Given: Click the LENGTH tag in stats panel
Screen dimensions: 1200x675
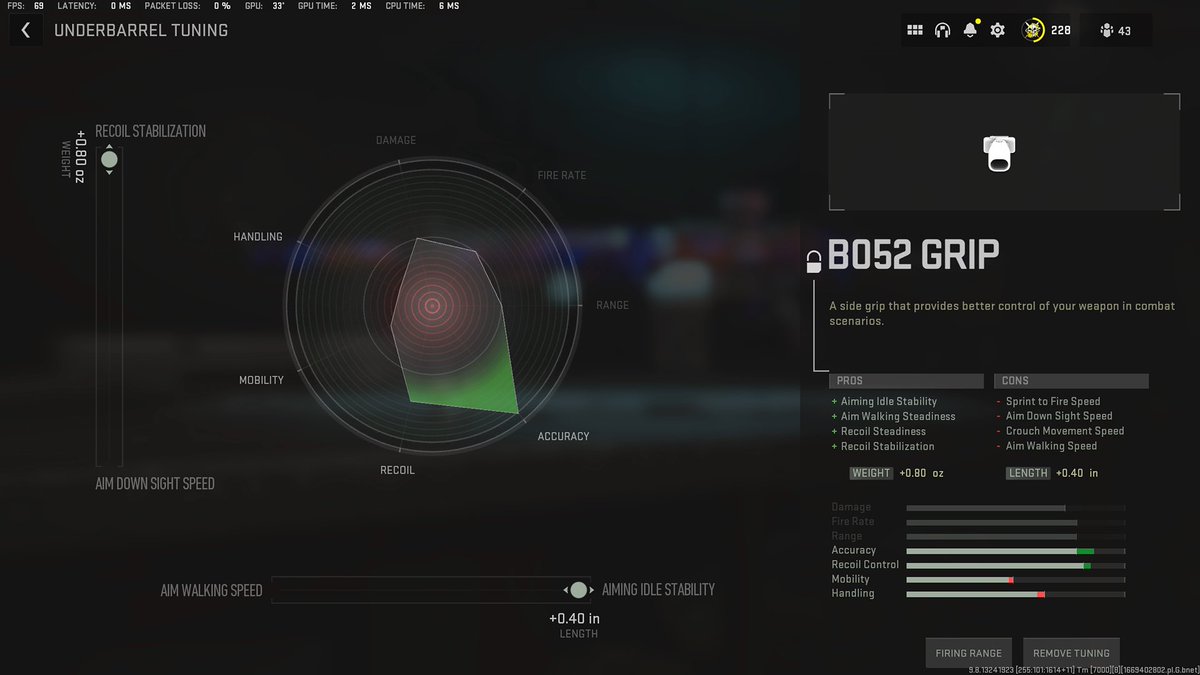Looking at the screenshot, I should 1028,473.
